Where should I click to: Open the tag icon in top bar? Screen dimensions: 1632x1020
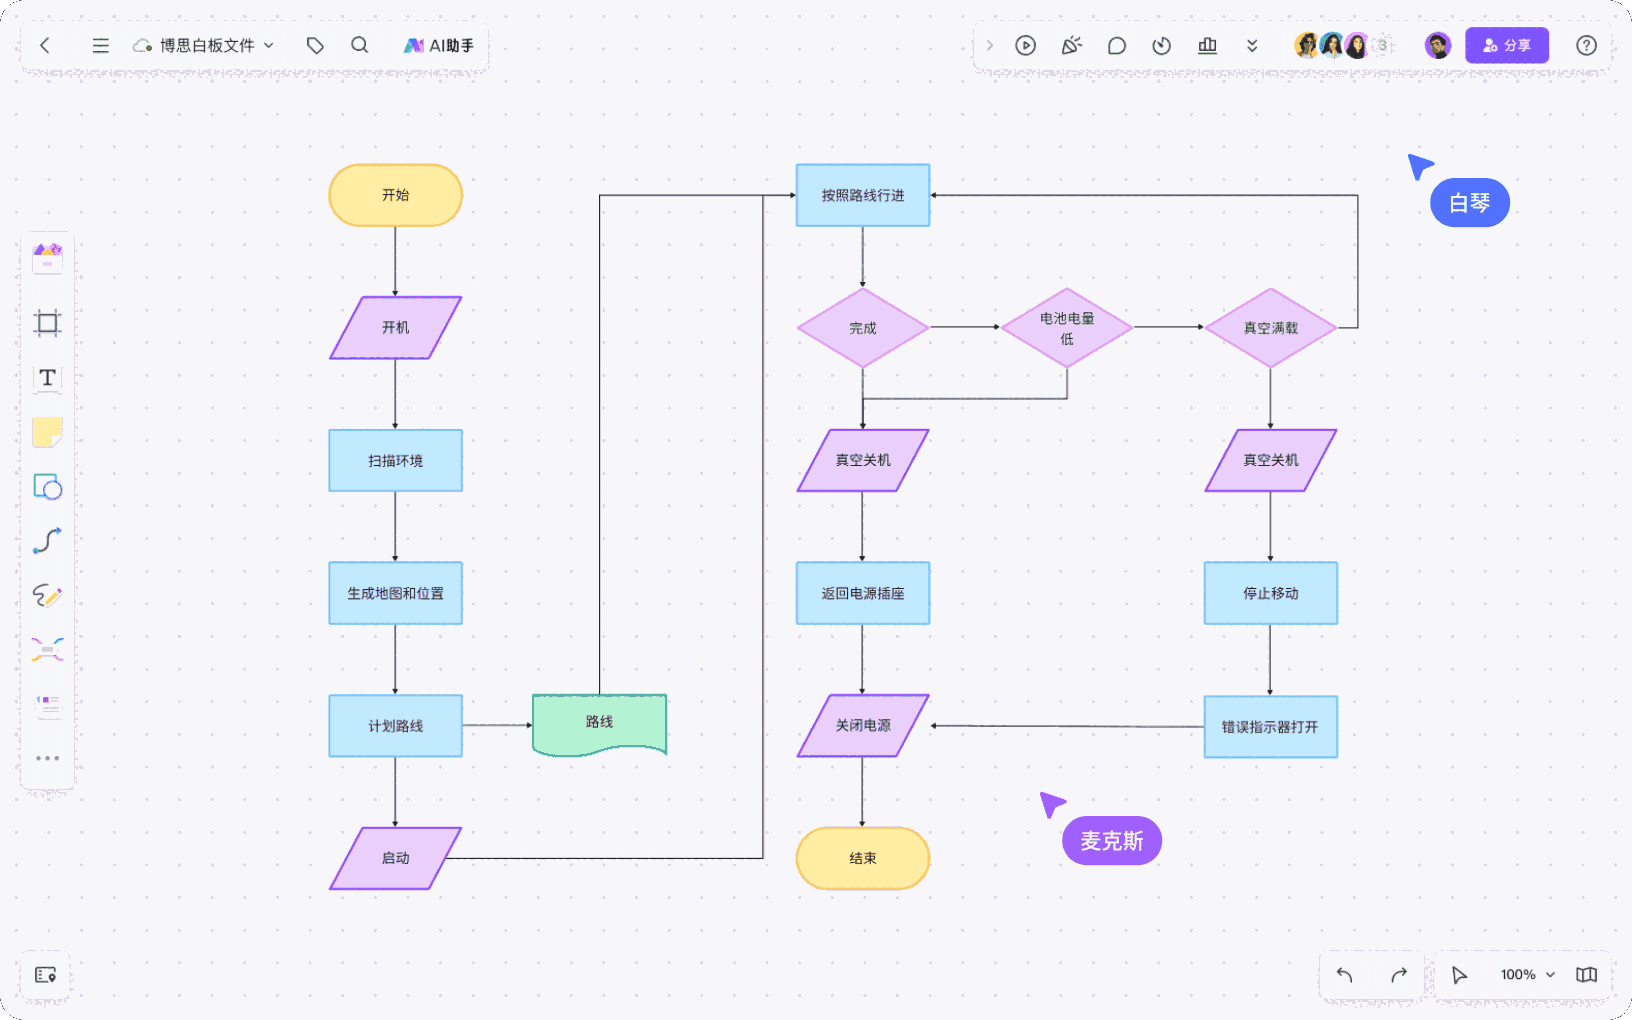315,45
